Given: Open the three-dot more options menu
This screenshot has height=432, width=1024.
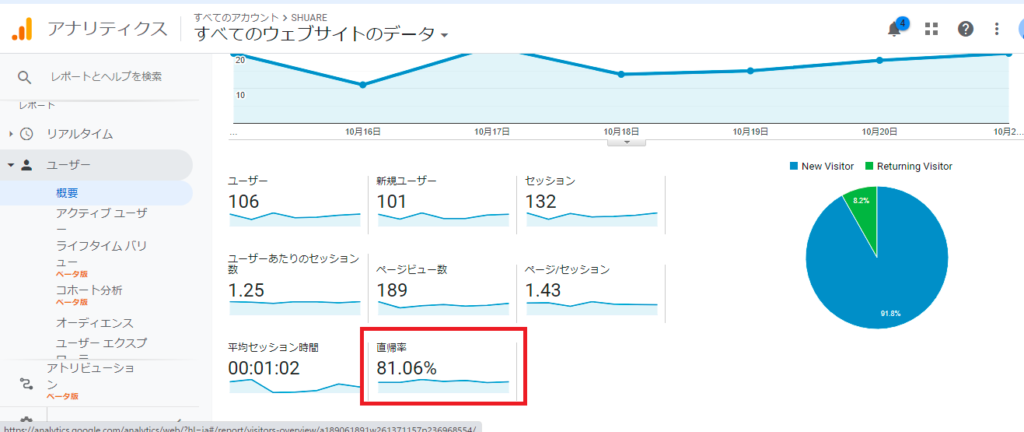Looking at the screenshot, I should coord(997,29).
